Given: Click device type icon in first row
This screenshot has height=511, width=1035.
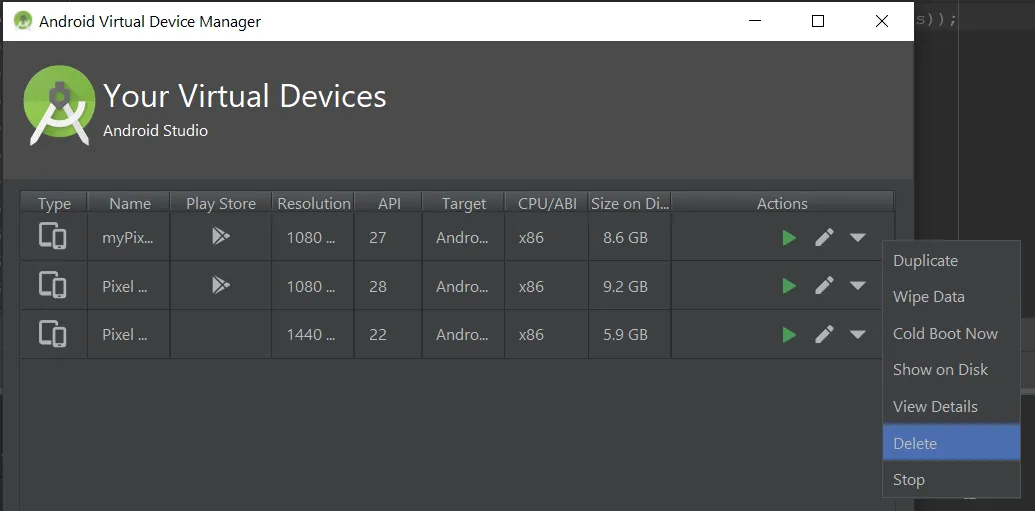Looking at the screenshot, I should point(53,238).
